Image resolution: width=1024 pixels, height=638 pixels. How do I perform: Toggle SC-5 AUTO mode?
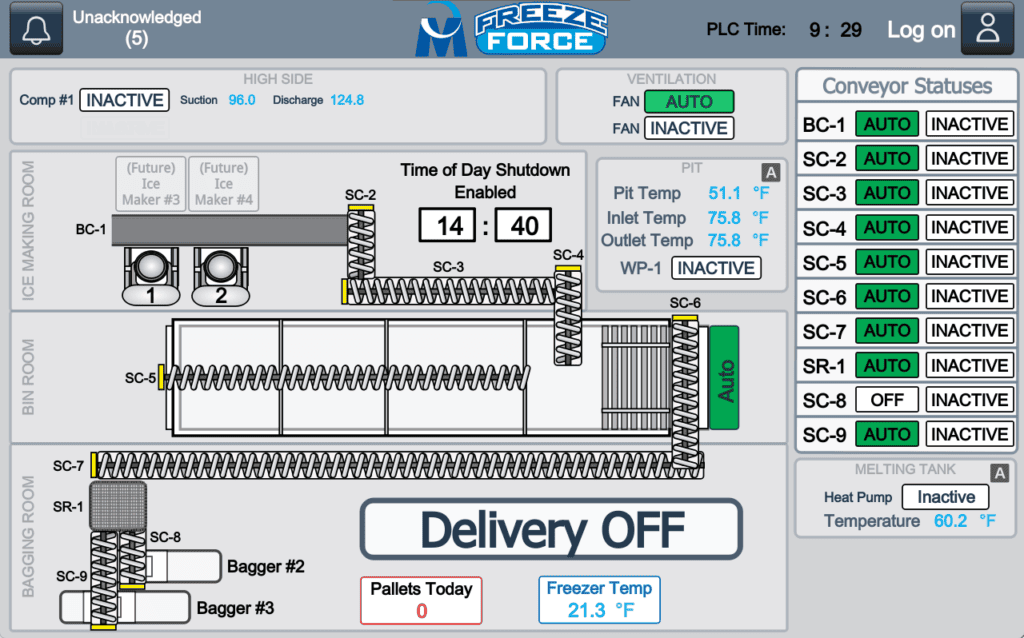tap(887, 262)
